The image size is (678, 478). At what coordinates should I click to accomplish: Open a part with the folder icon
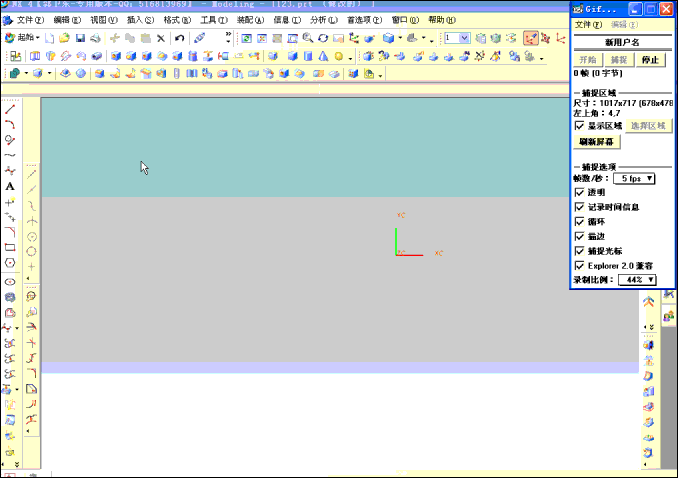click(64, 38)
